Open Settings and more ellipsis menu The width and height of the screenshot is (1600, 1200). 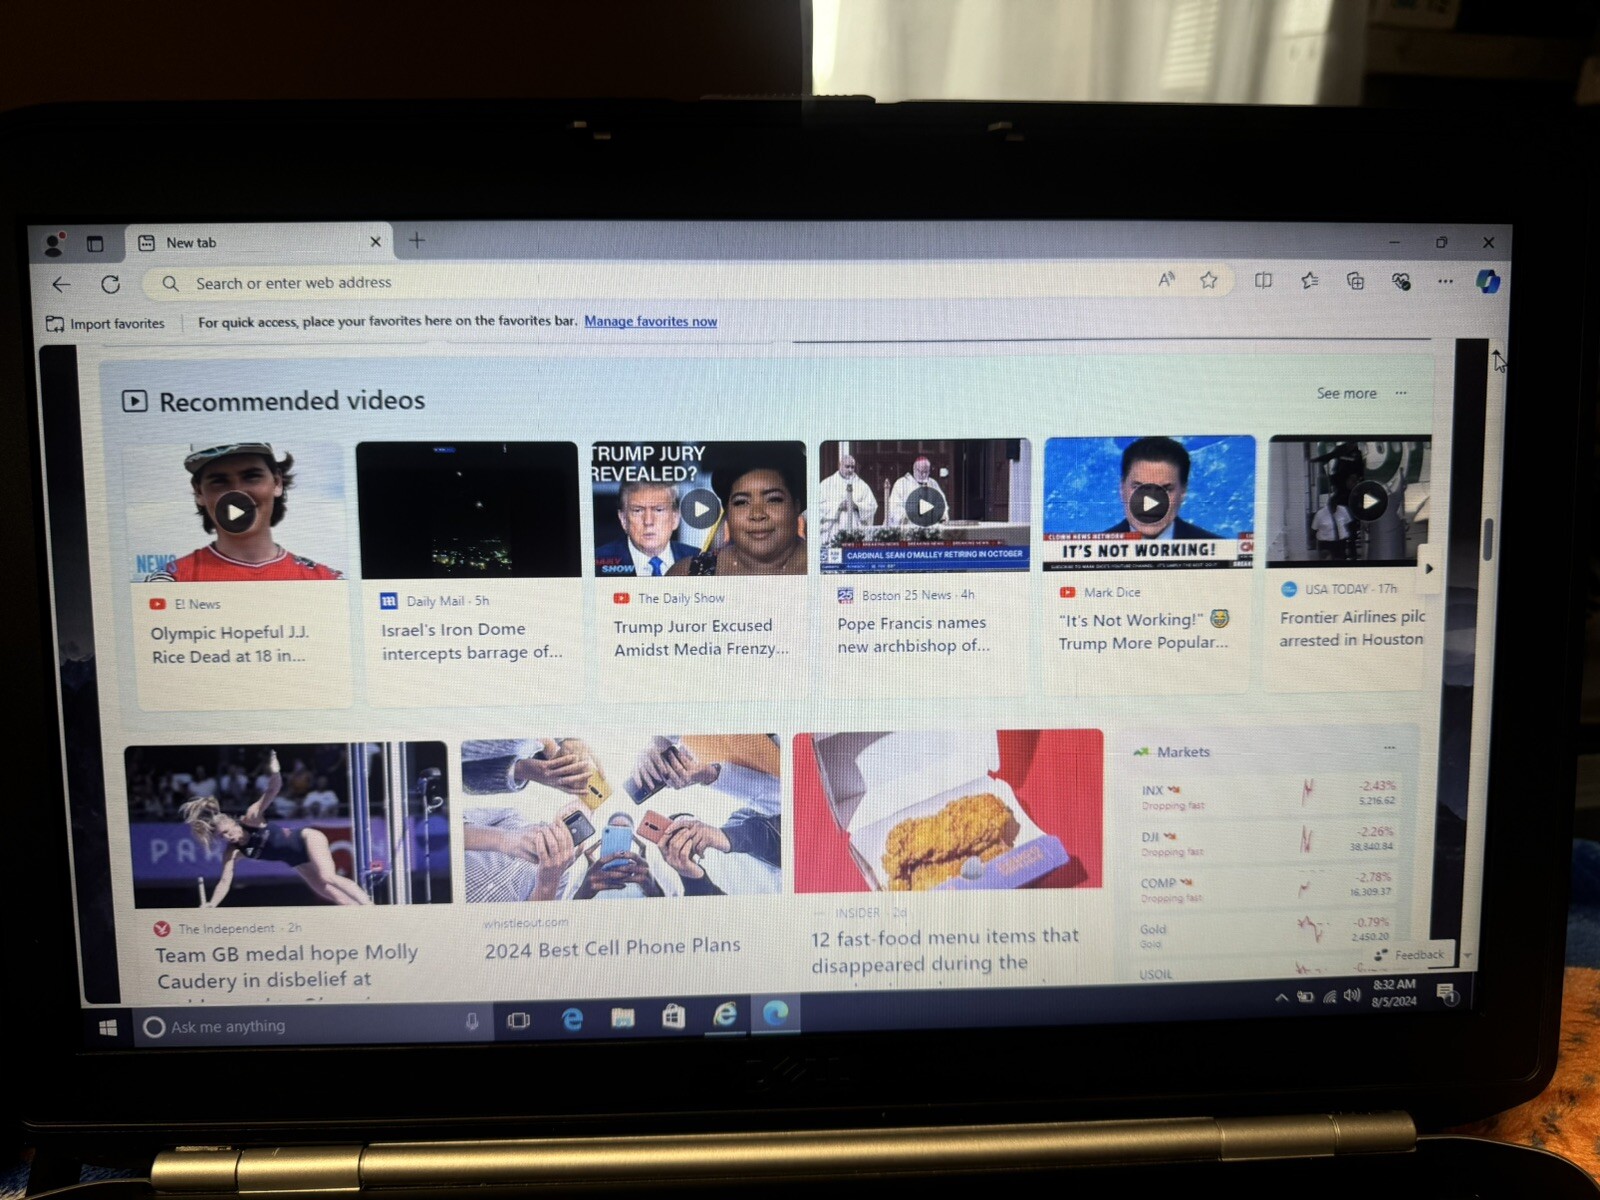click(1445, 281)
